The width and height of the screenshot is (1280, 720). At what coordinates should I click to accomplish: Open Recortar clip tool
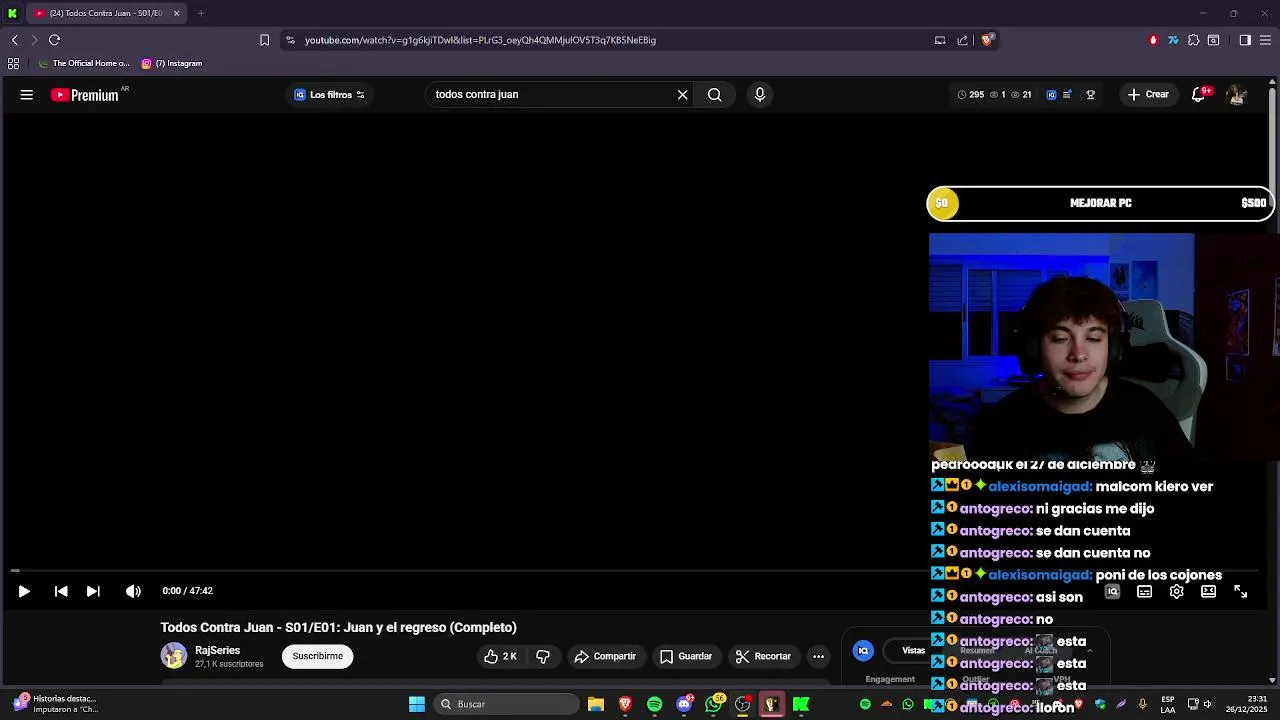(x=763, y=656)
